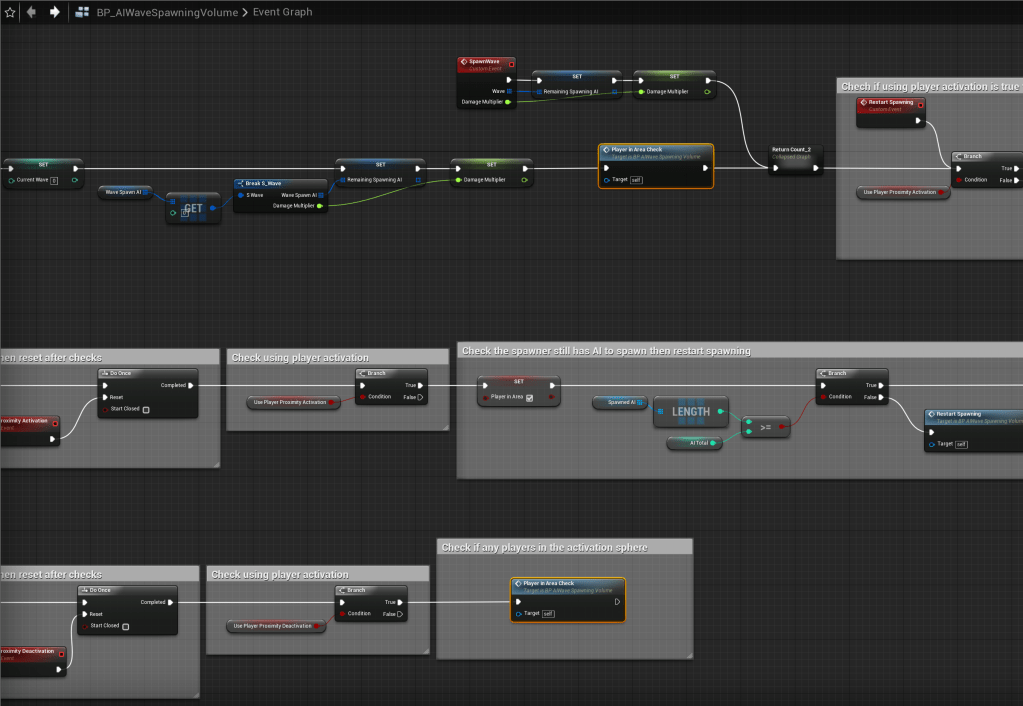
Task: Select the Wave Spawn AI variable node
Action: [x=124, y=191]
